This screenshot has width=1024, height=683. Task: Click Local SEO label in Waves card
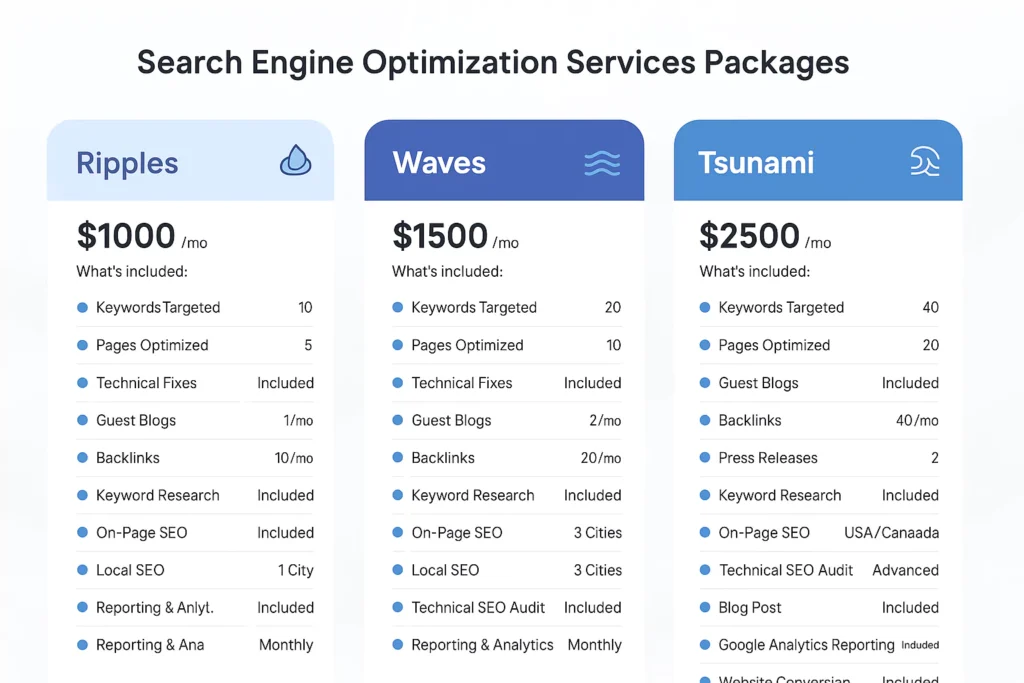click(445, 571)
